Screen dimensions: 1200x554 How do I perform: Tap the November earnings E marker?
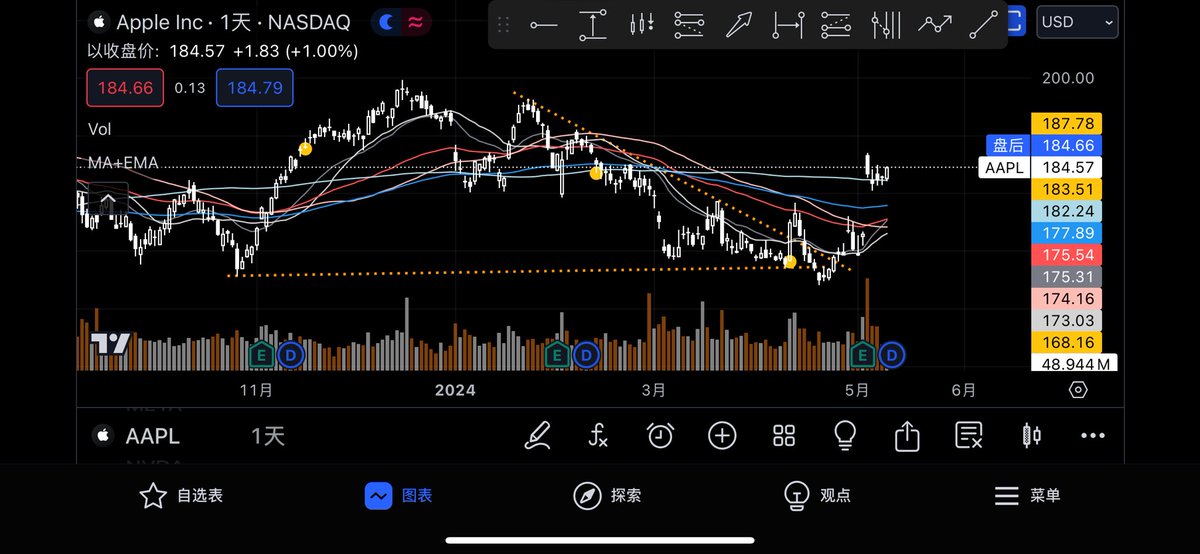[263, 354]
